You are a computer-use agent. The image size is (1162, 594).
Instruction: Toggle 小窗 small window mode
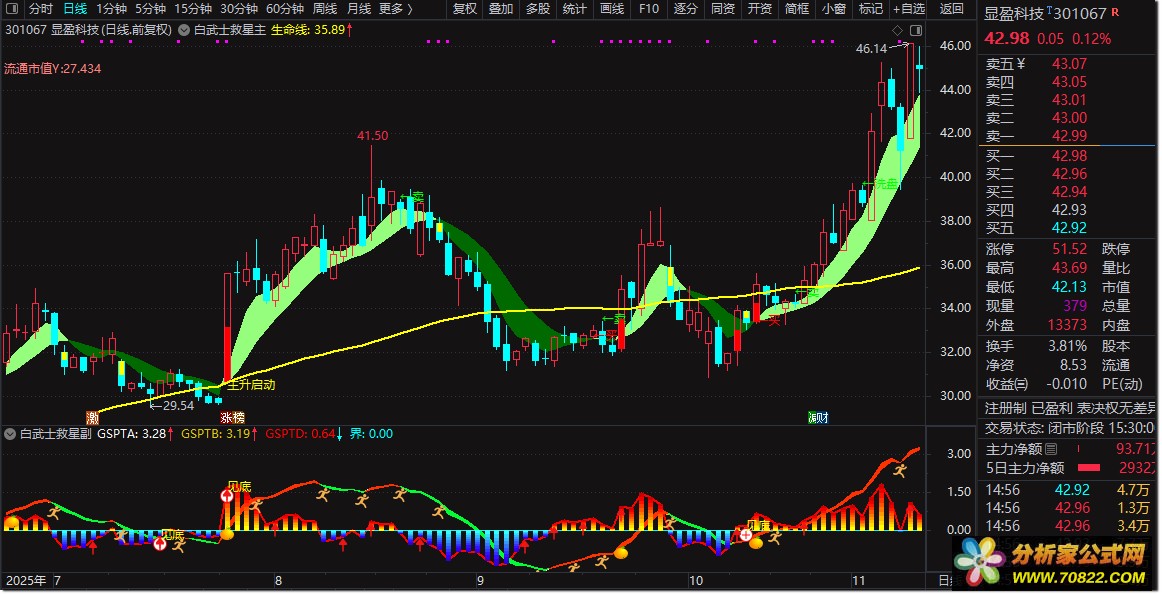pos(834,9)
